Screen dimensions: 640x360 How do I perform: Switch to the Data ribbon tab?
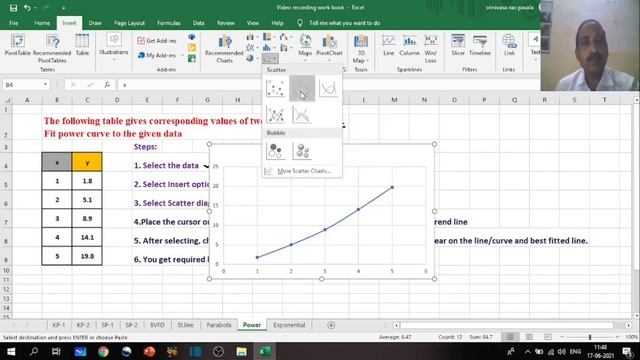click(198, 23)
